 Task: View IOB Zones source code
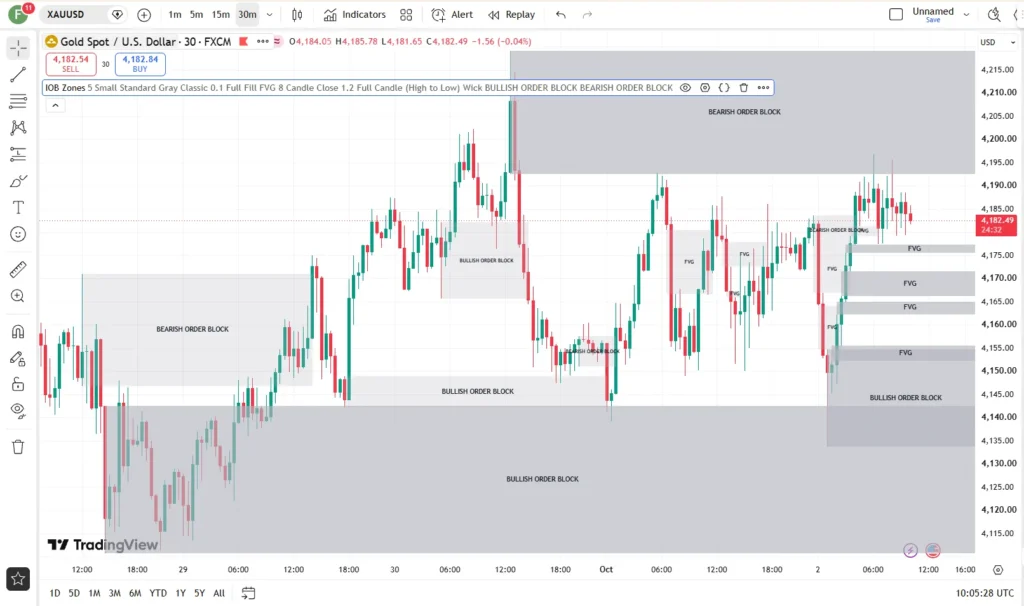coord(724,88)
